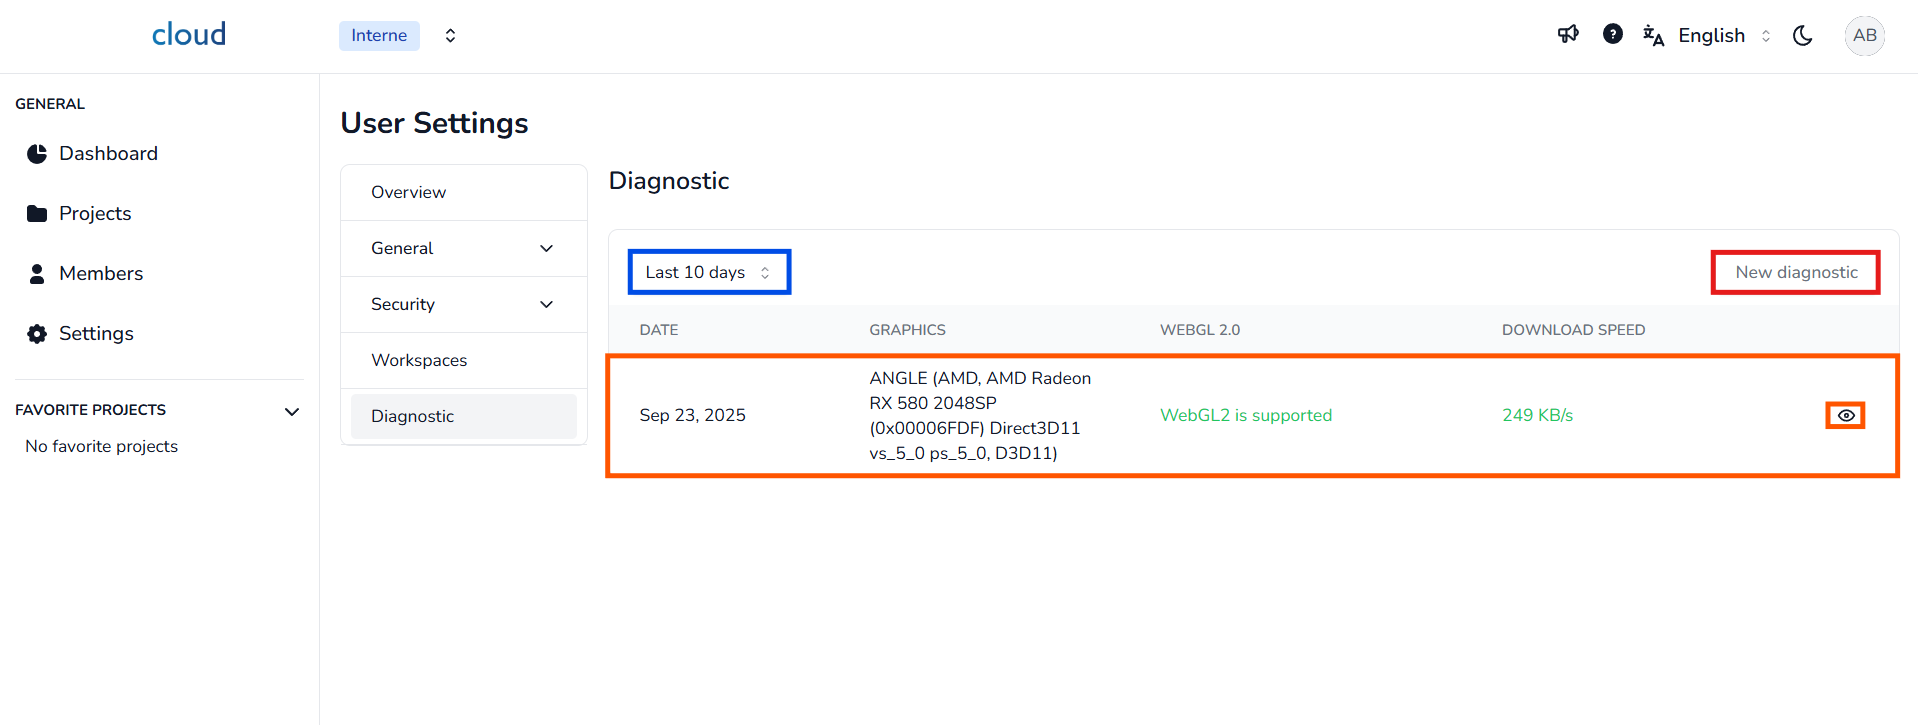Image resolution: width=1918 pixels, height=725 pixels.
Task: Click the Projects folder icon
Action: click(x=37, y=214)
